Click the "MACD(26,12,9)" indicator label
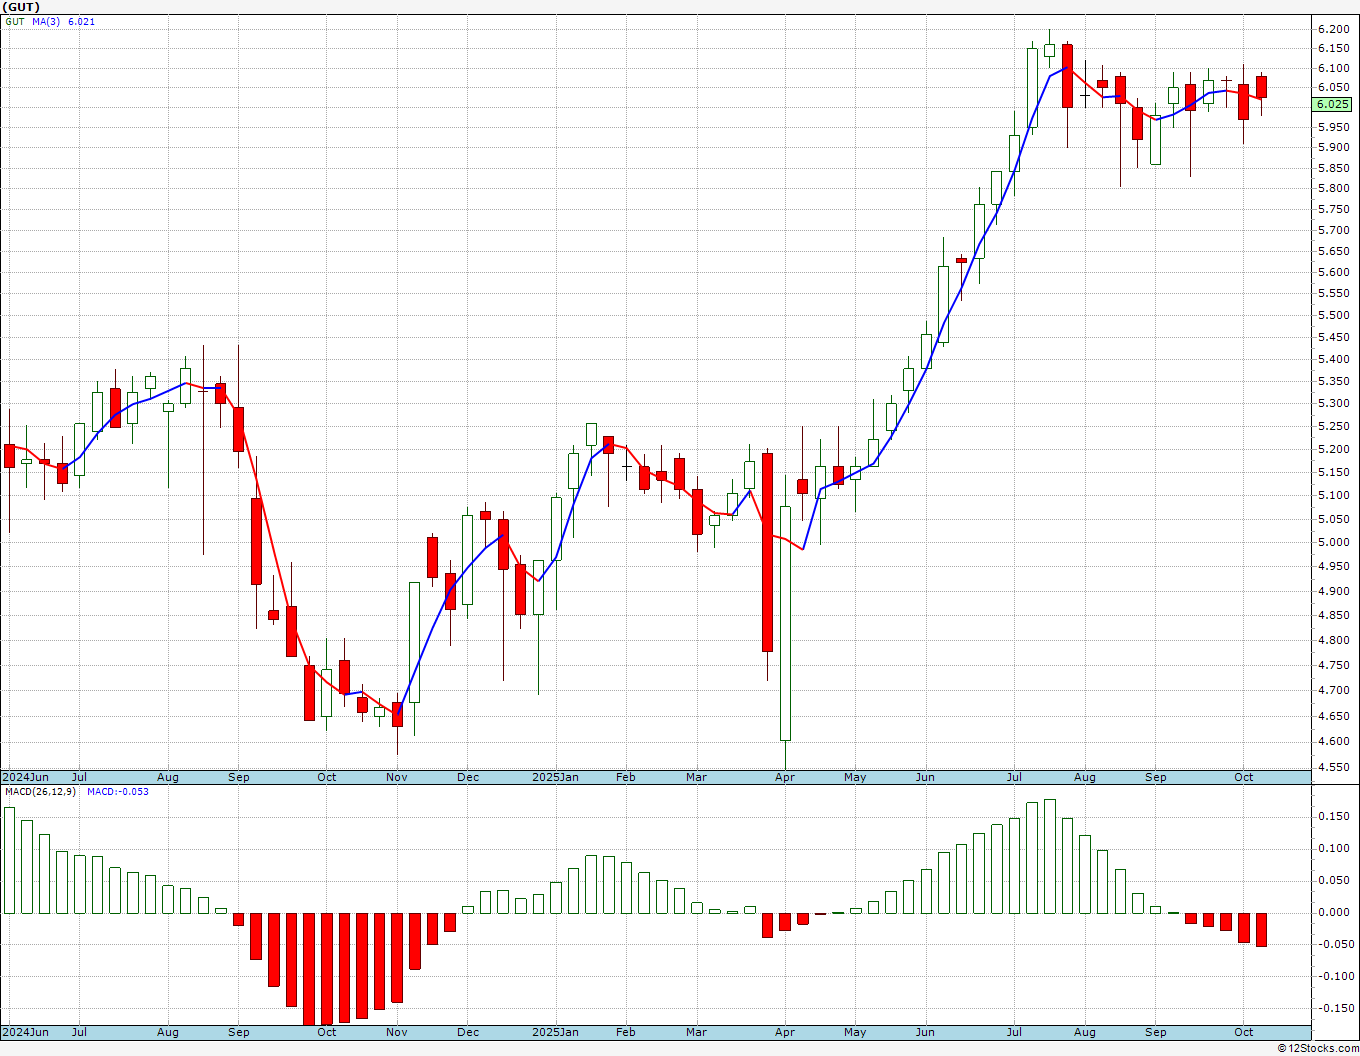 (x=41, y=792)
